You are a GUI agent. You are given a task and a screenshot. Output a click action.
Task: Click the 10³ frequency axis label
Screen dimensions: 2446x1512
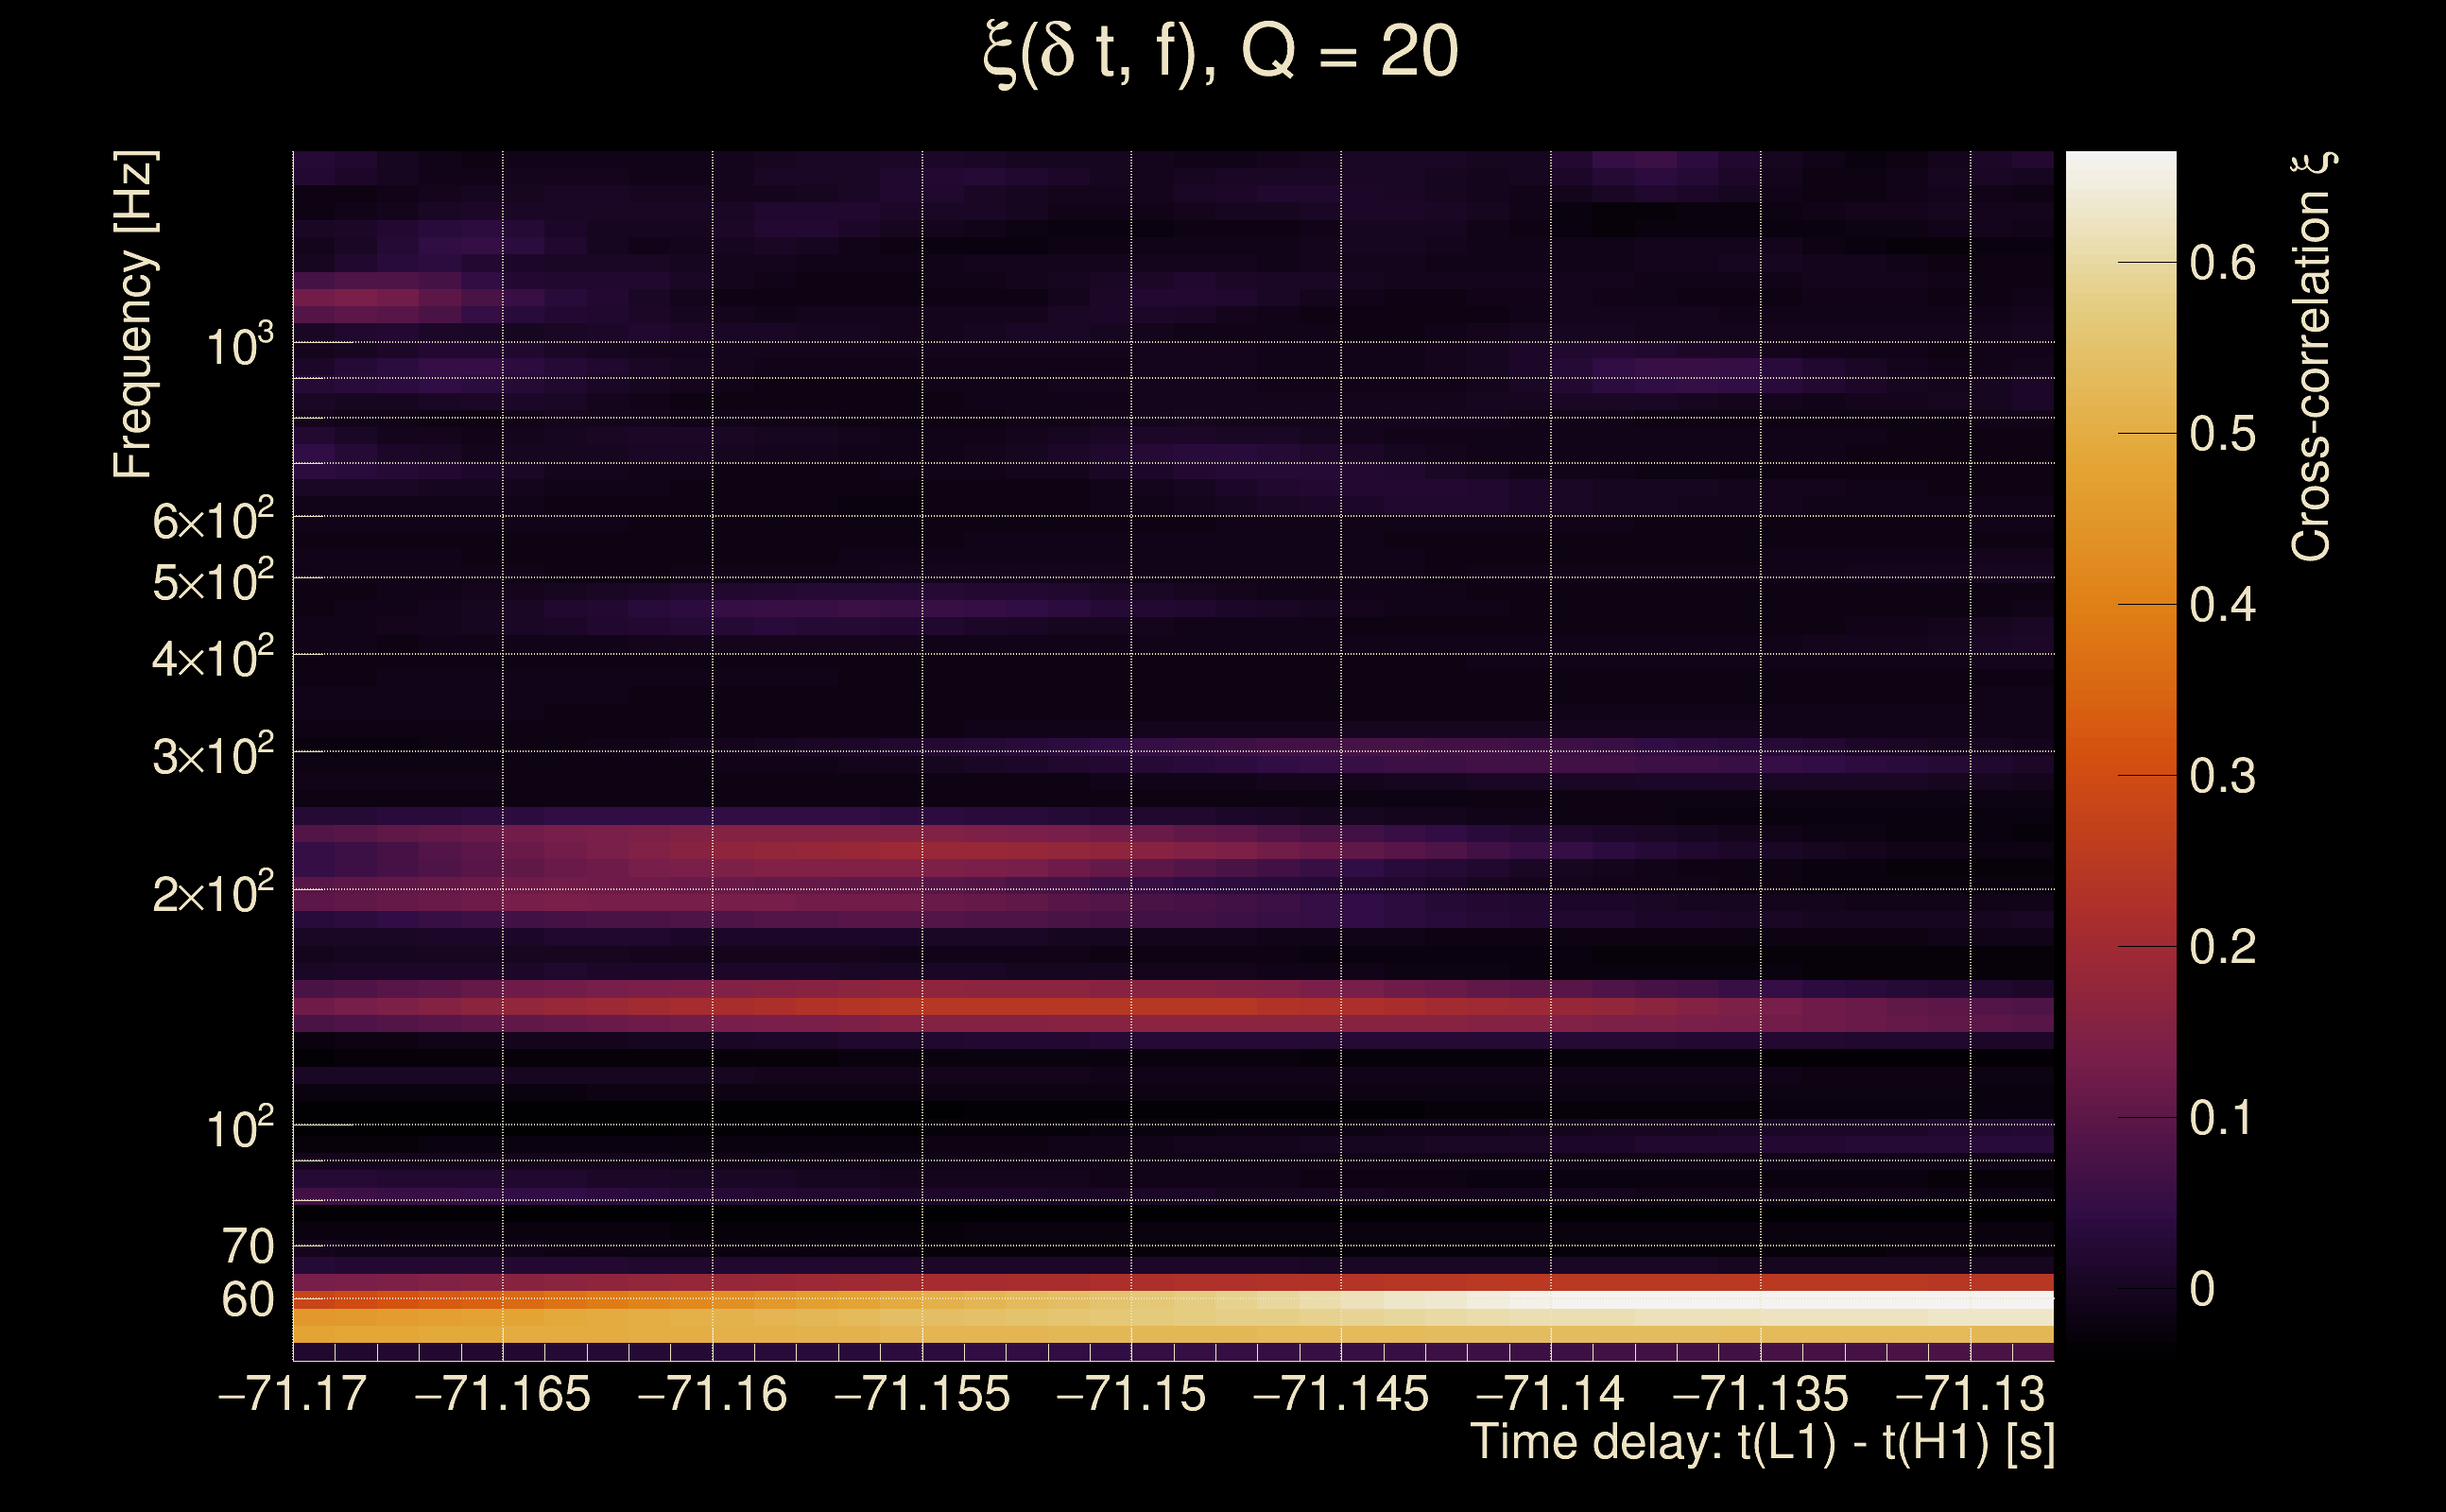pyautogui.click(x=238, y=347)
